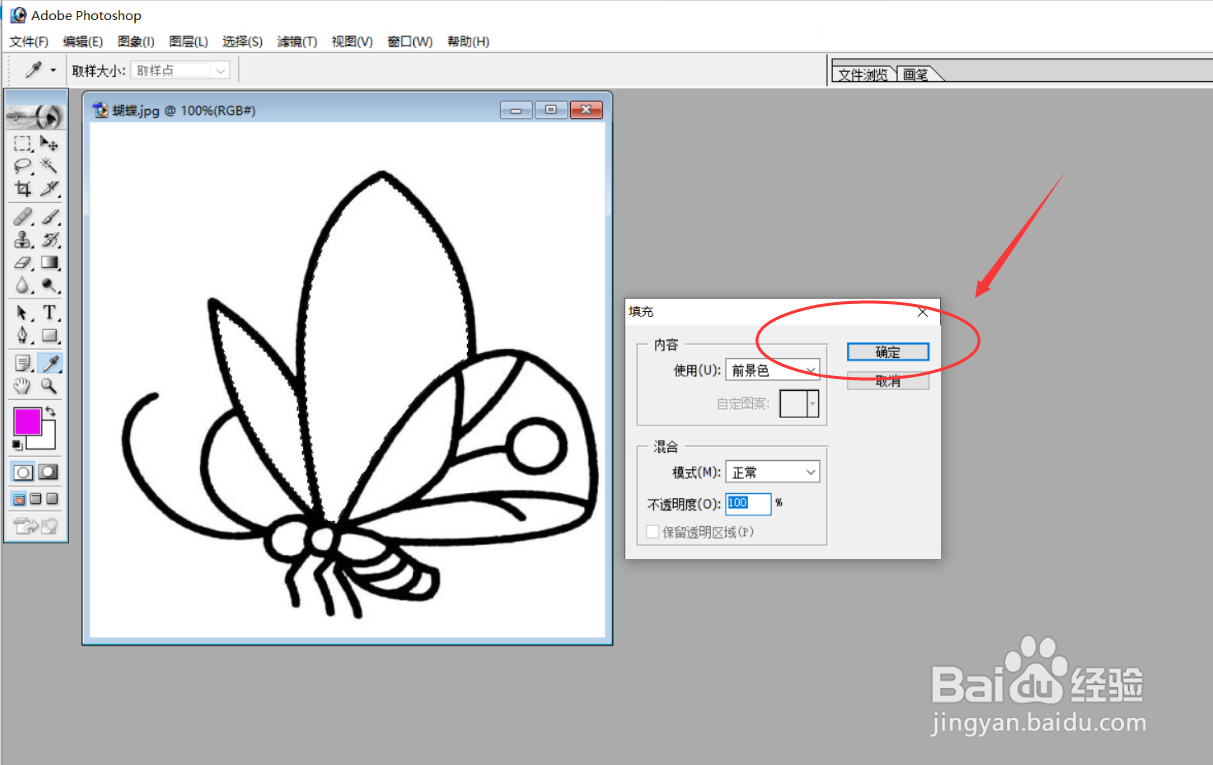Select the Type tool
This screenshot has width=1213, height=765.
click(x=49, y=312)
